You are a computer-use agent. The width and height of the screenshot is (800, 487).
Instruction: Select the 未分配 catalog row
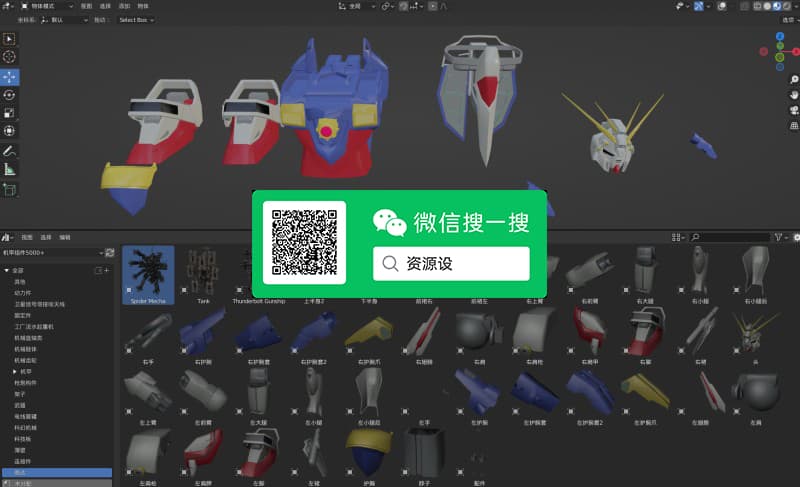click(x=57, y=483)
